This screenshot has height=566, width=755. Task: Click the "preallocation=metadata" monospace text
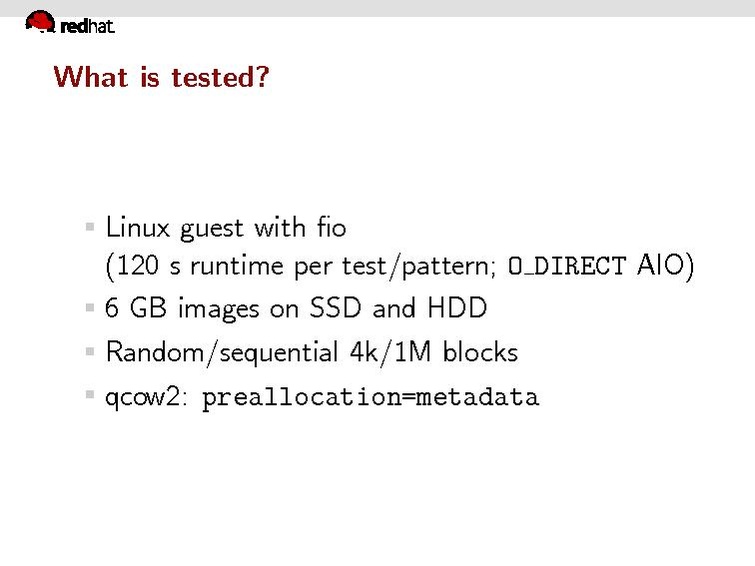pos(370,397)
